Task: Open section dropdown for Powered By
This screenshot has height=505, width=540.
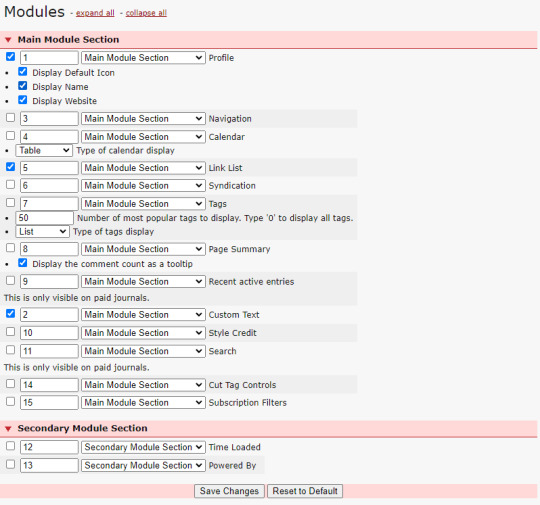Action: (x=143, y=465)
